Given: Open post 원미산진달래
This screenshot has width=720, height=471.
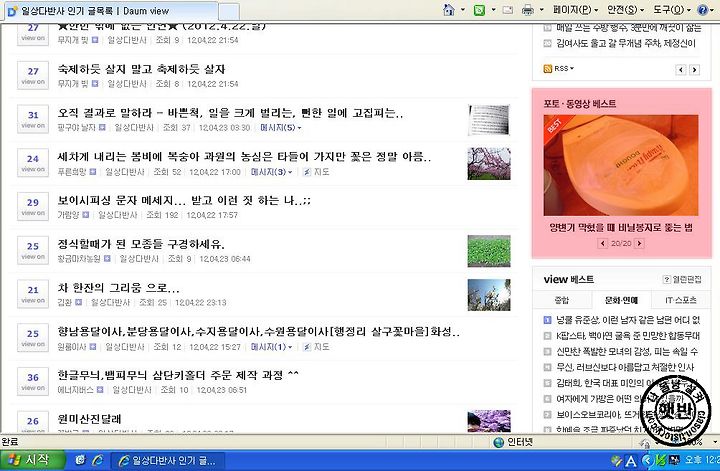Looking at the screenshot, I should (89, 419).
